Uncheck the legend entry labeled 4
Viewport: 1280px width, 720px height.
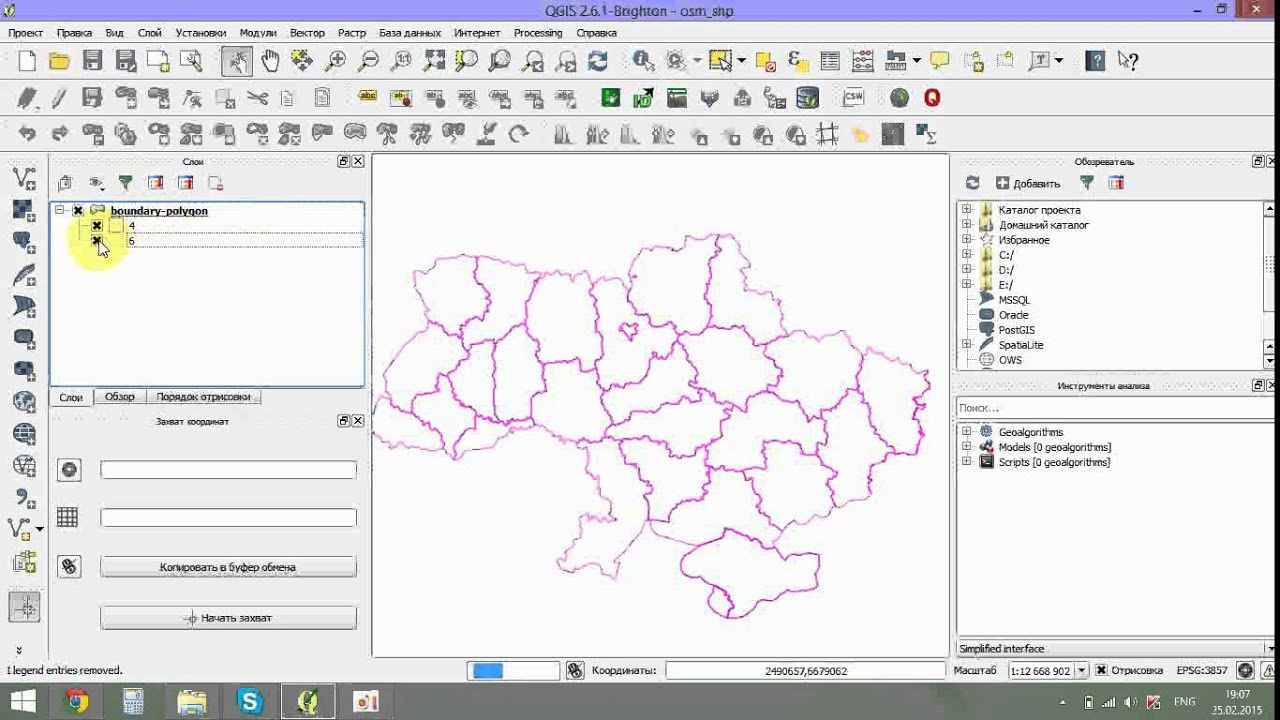[97, 226]
